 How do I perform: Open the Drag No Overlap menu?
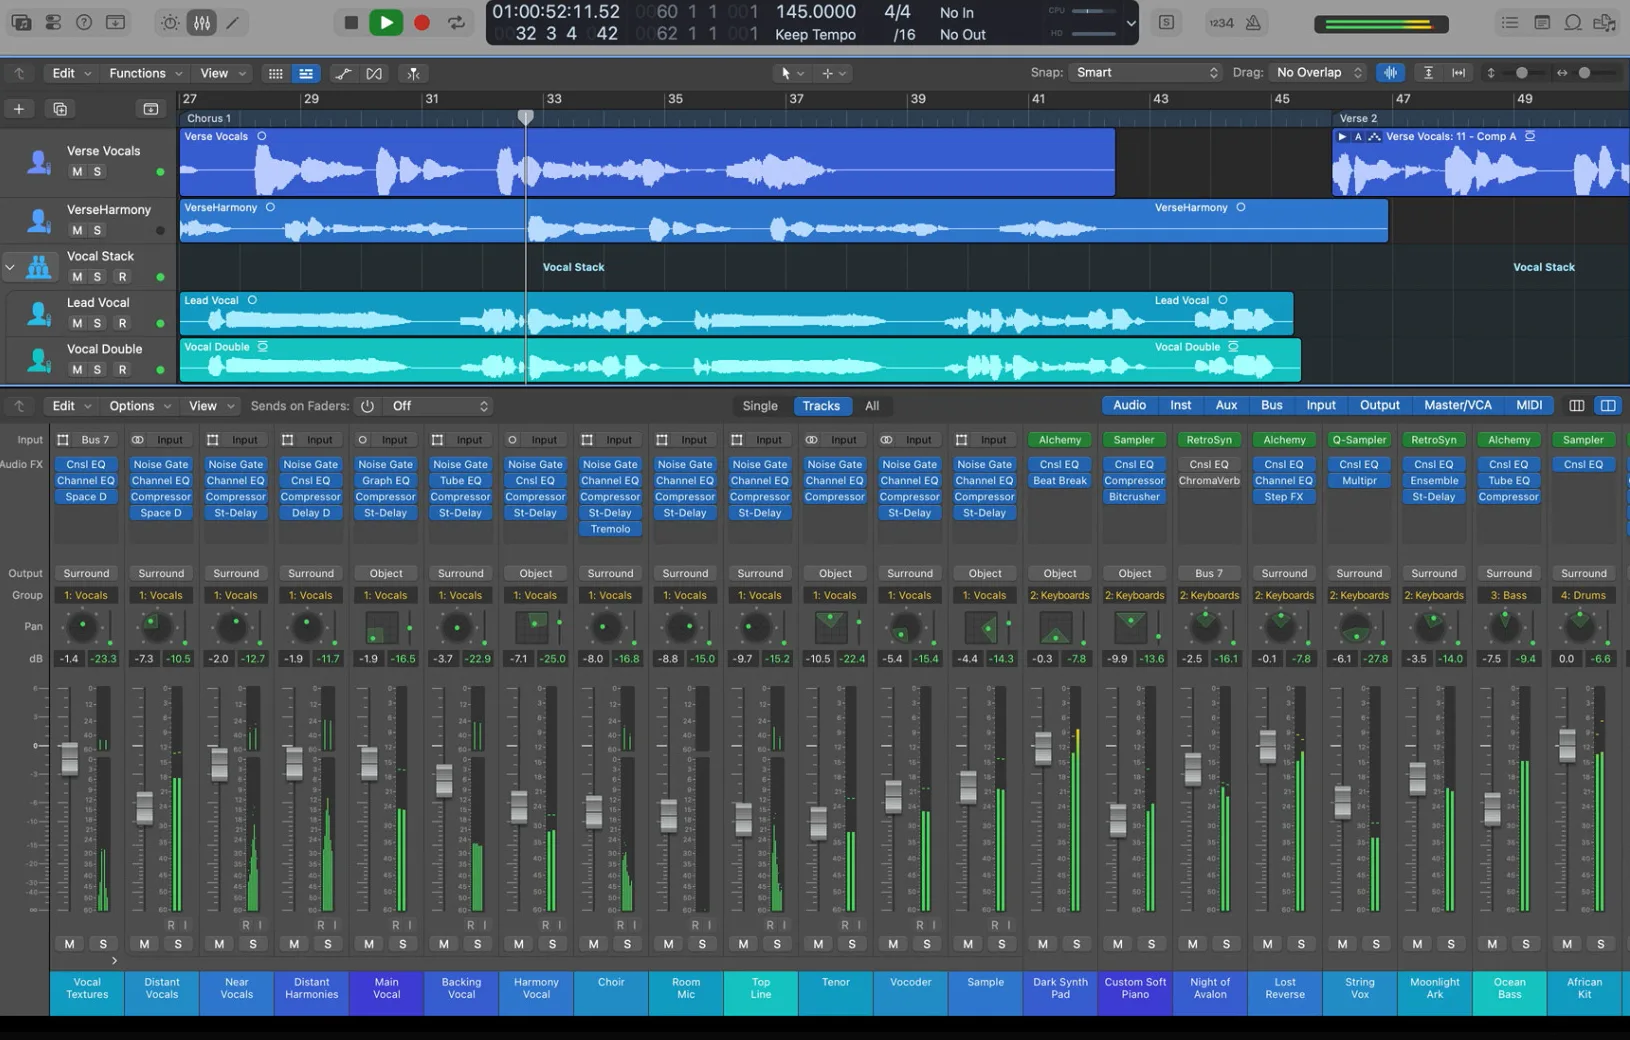1318,72
